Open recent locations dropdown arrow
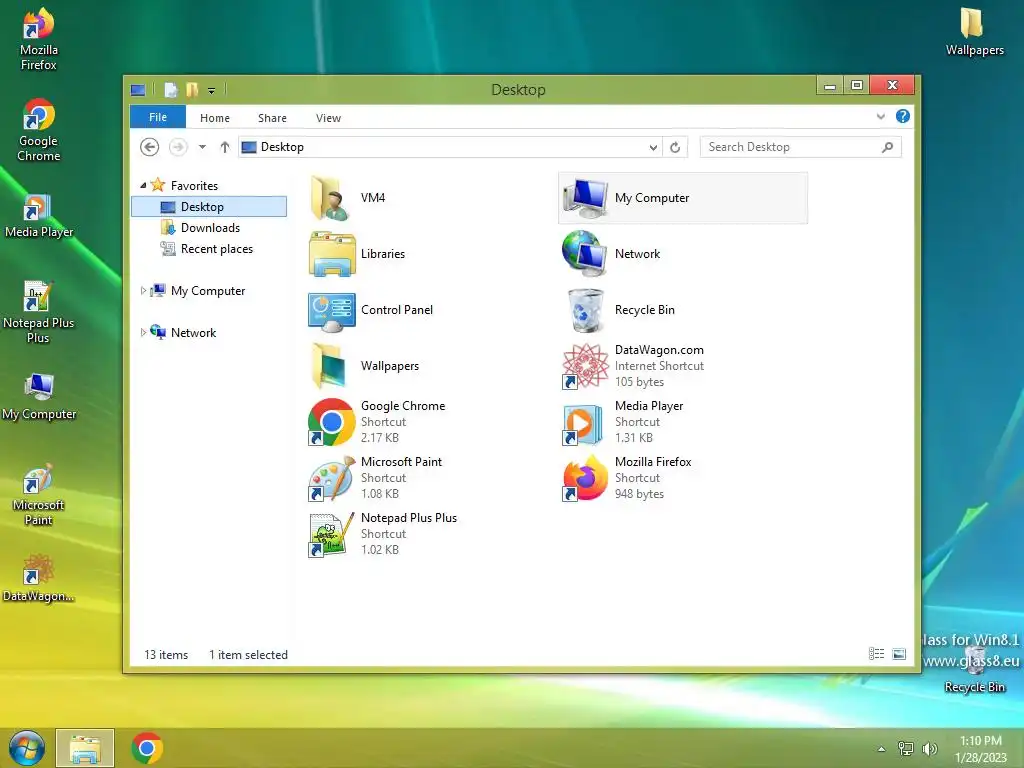 tap(202, 147)
